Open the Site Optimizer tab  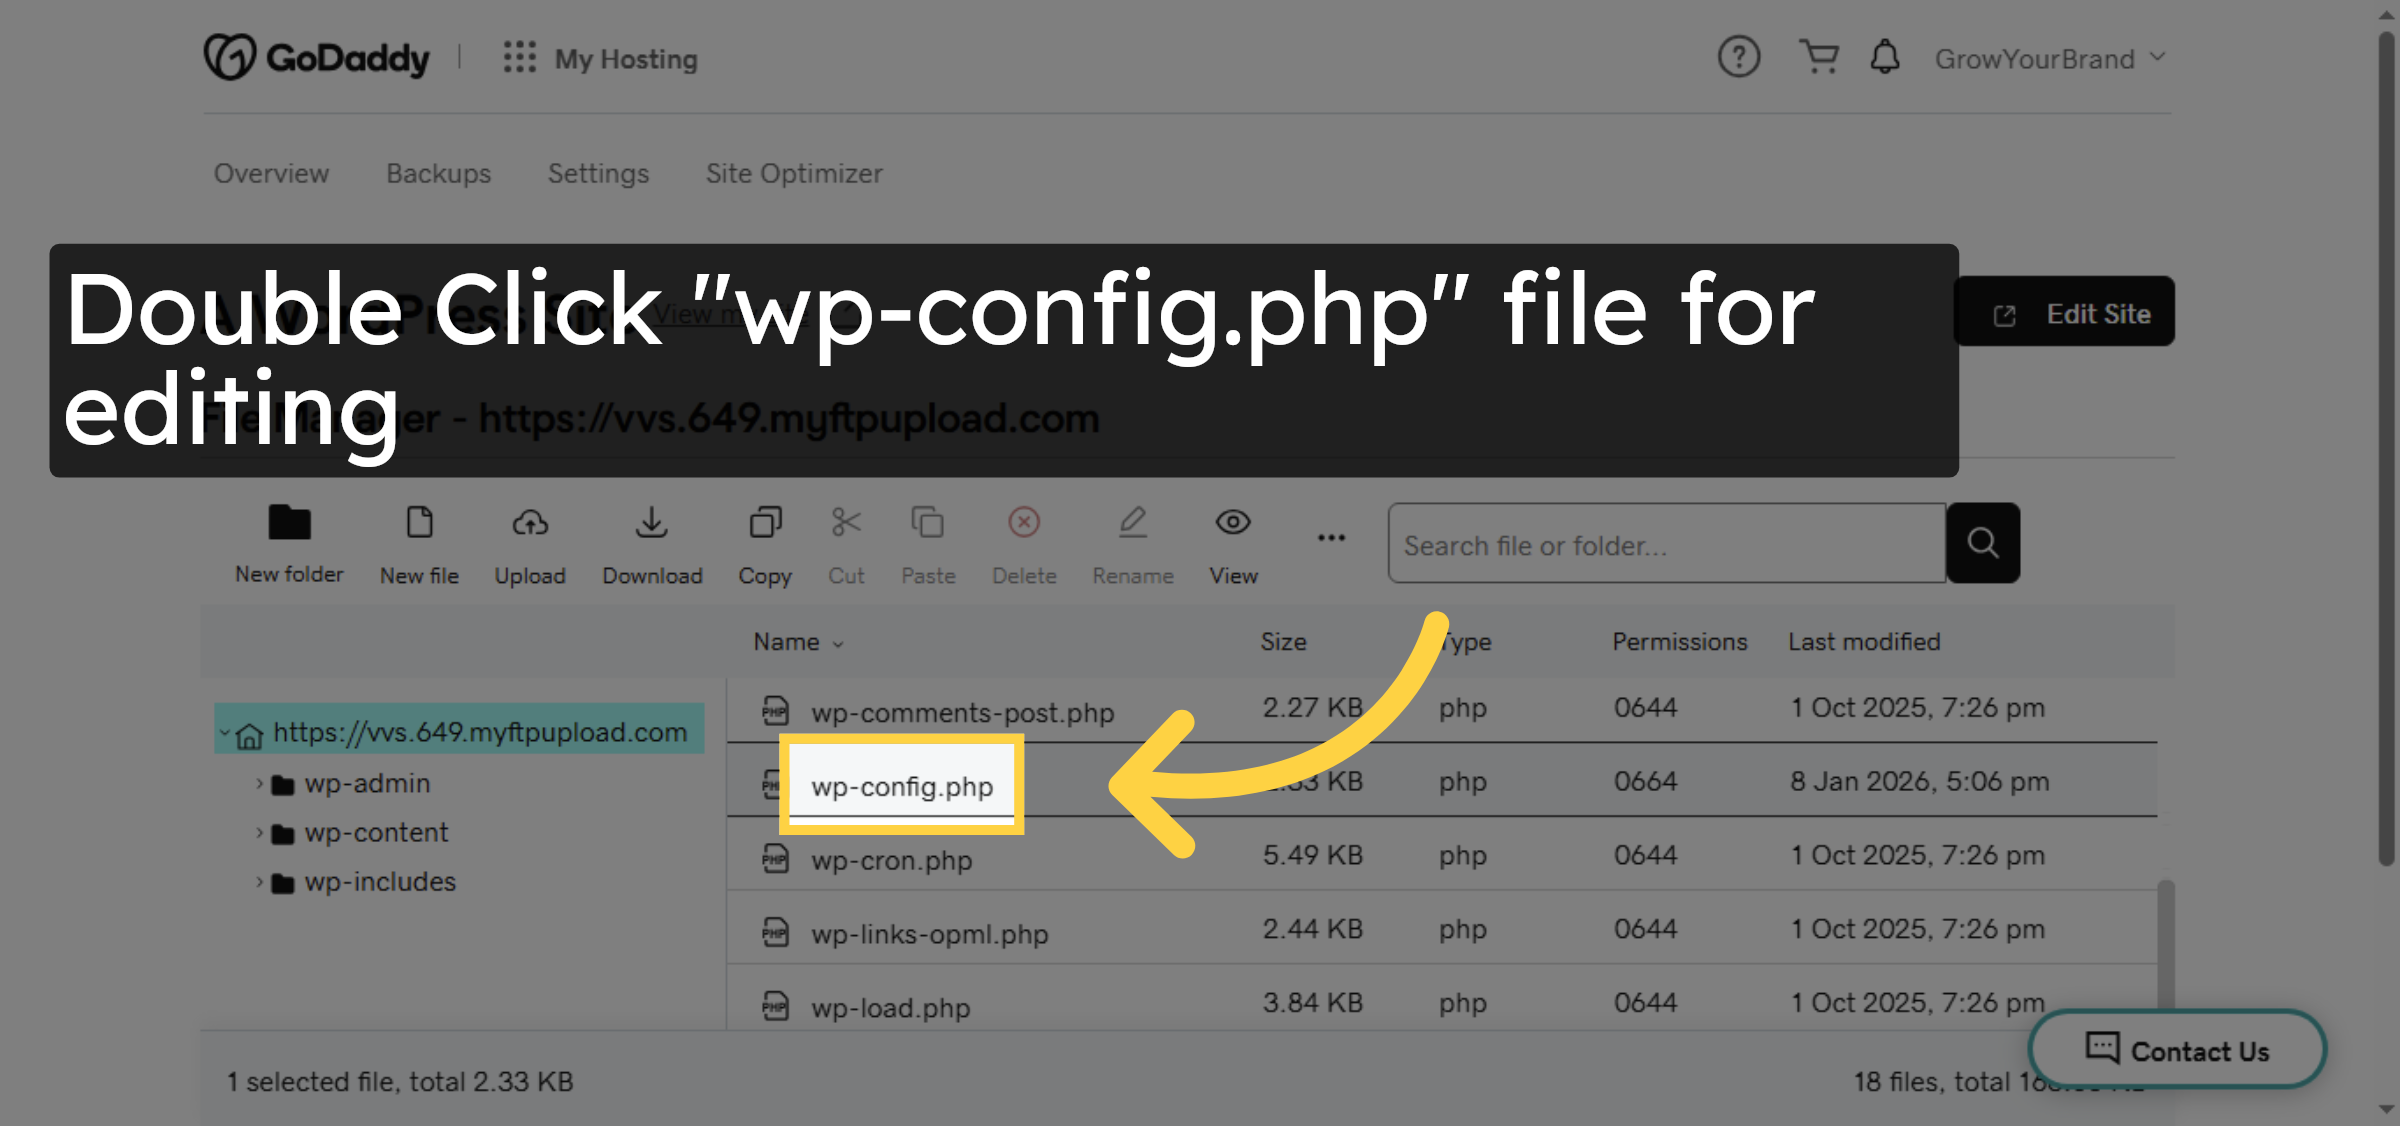[x=794, y=173]
